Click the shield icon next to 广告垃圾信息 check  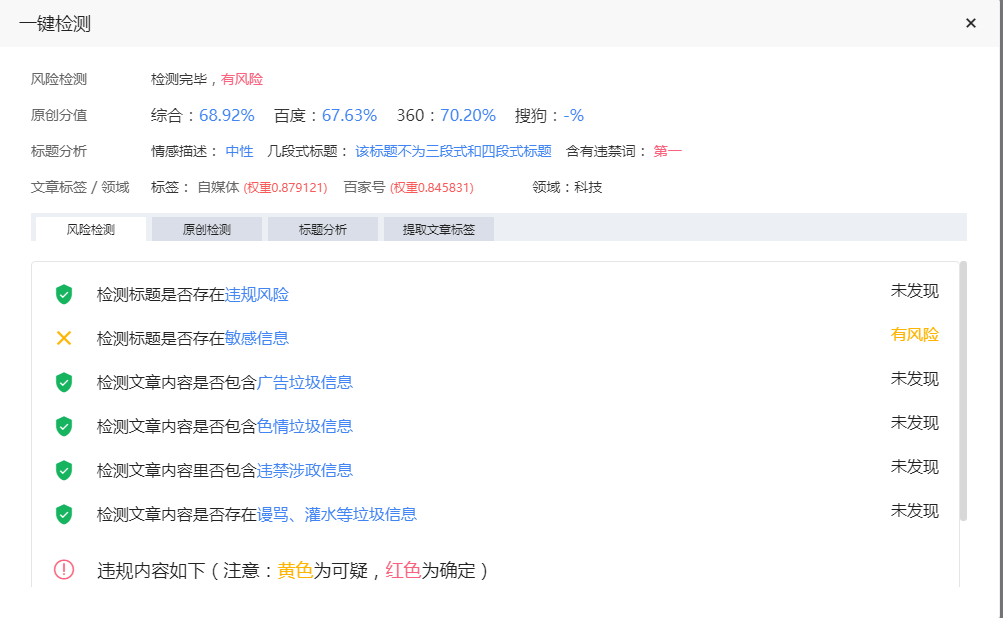[x=63, y=382]
